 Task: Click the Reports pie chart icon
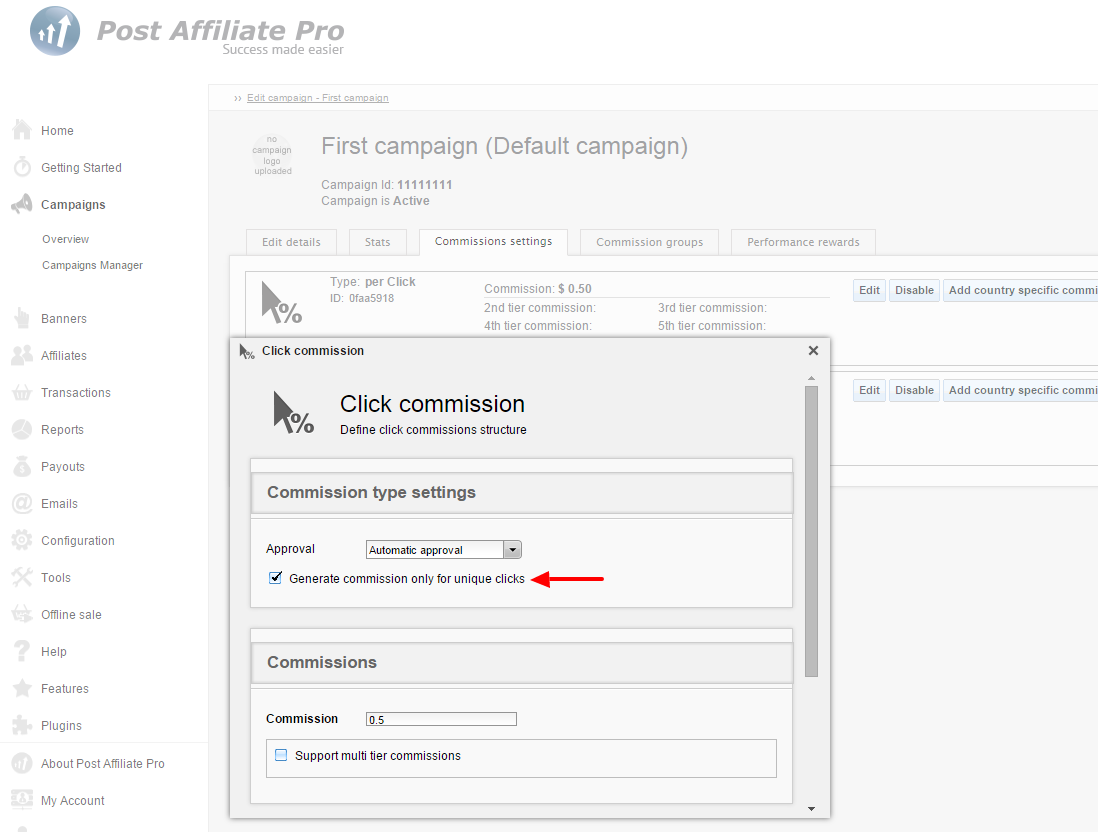(22, 429)
